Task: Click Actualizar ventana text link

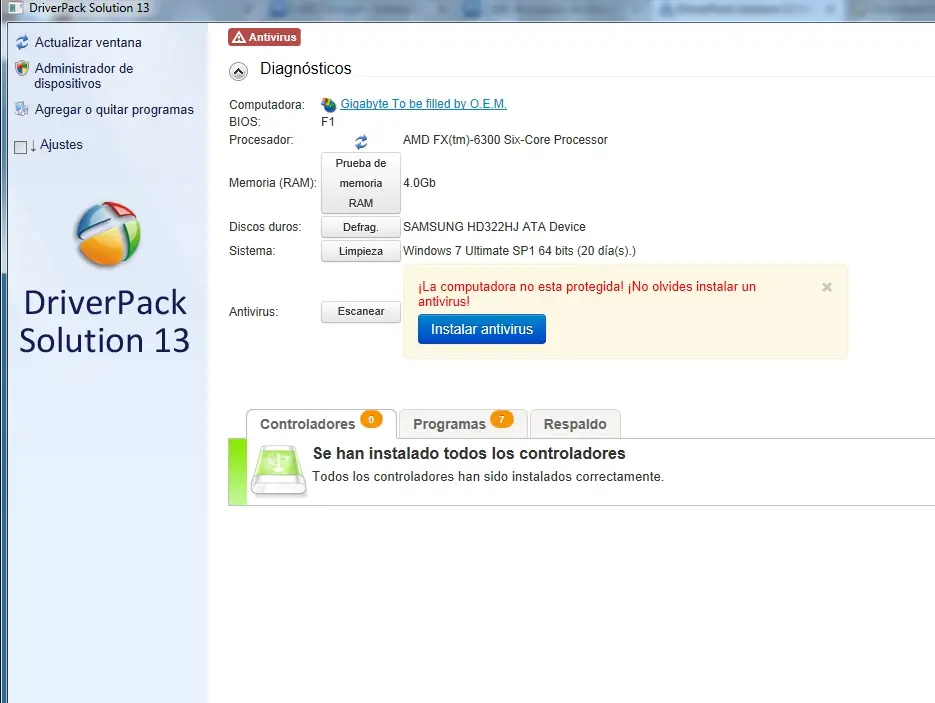Action: click(x=88, y=42)
